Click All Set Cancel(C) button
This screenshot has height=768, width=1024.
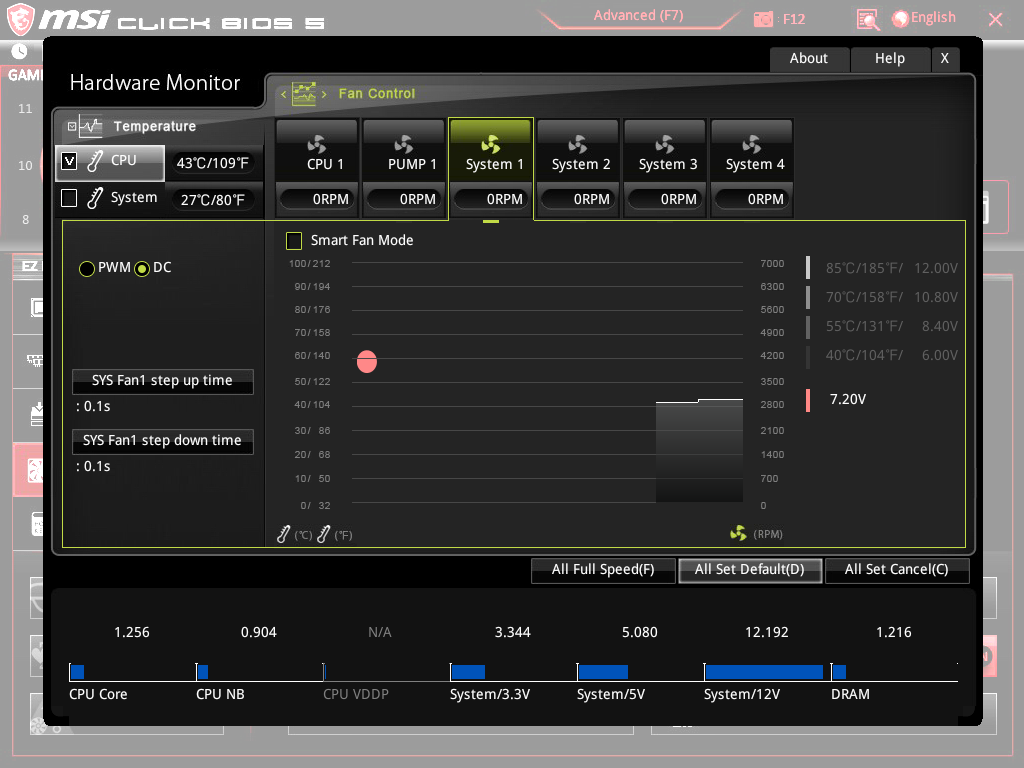coord(897,569)
